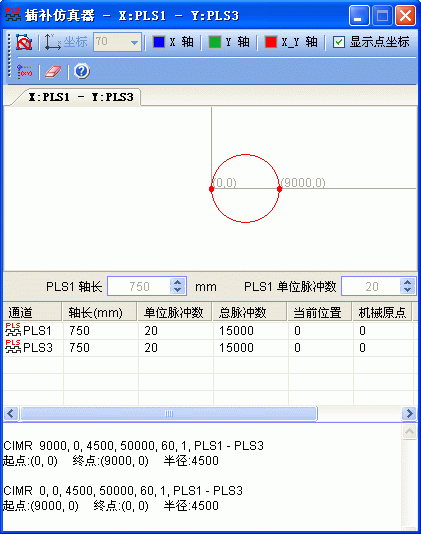The width and height of the screenshot is (421, 534).
Task: Click the 轴长(mm) column header
Action: coord(100,312)
